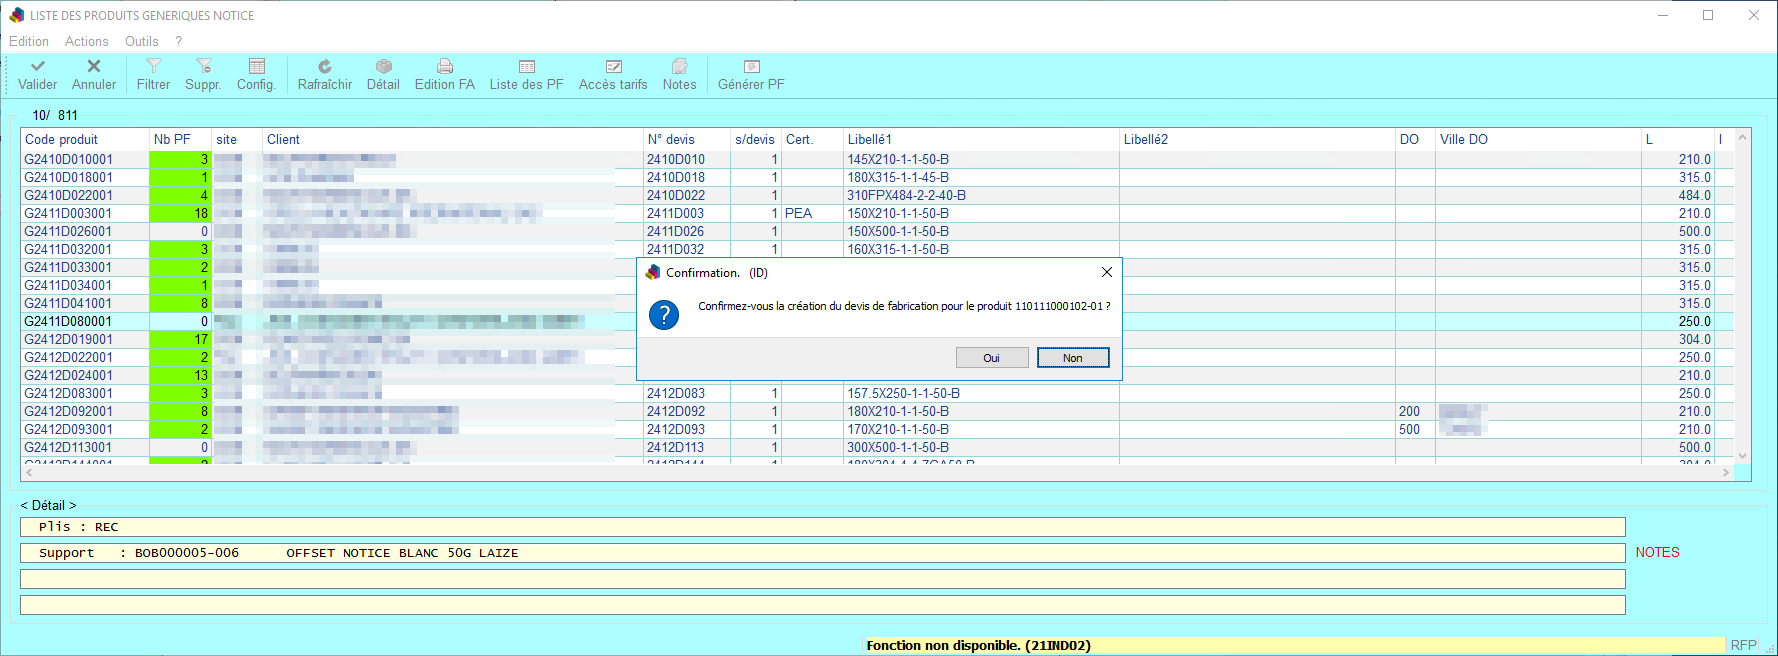1778x656 pixels.
Task: Click devis number 2411D003
Action: coord(676,213)
